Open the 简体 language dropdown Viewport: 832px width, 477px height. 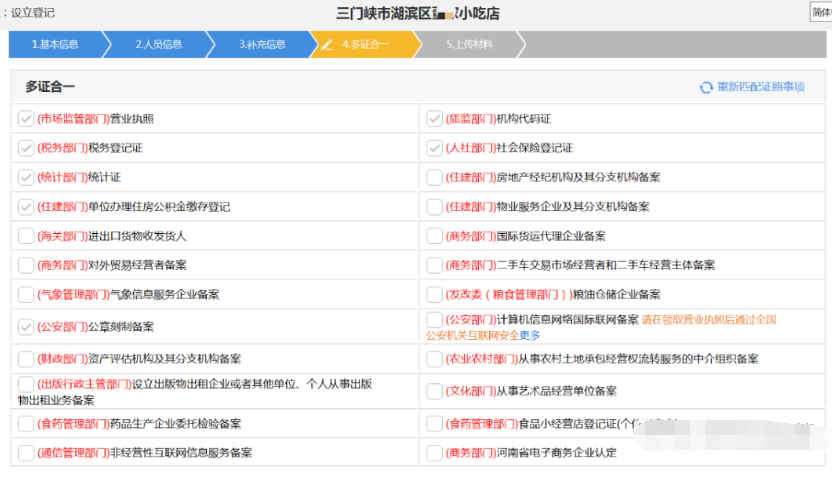click(820, 11)
